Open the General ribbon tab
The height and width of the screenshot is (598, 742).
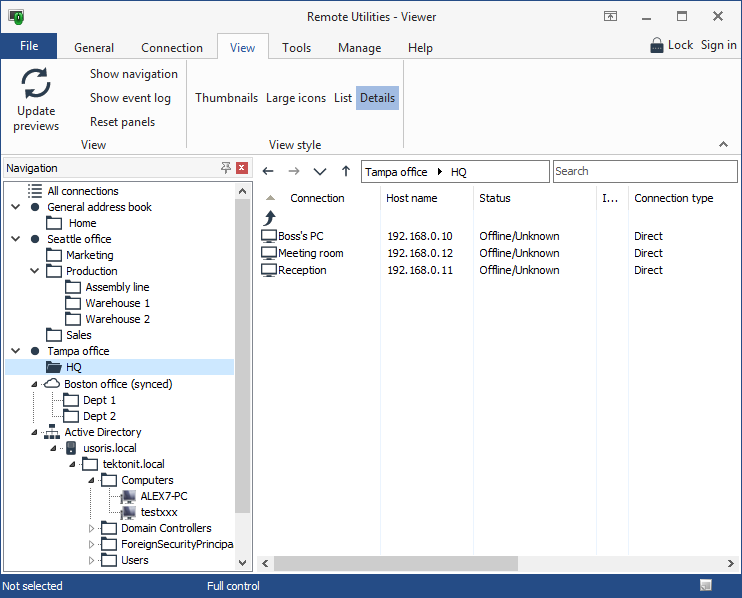(94, 48)
